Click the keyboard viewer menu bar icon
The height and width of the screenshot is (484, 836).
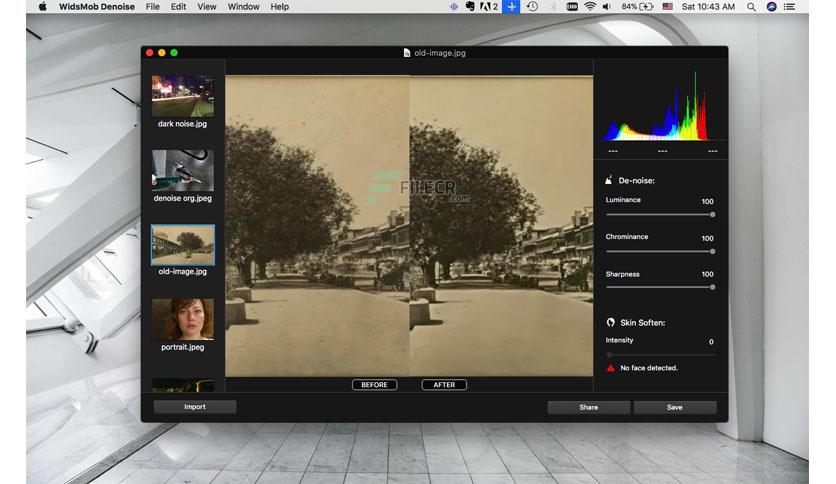tap(572, 6)
